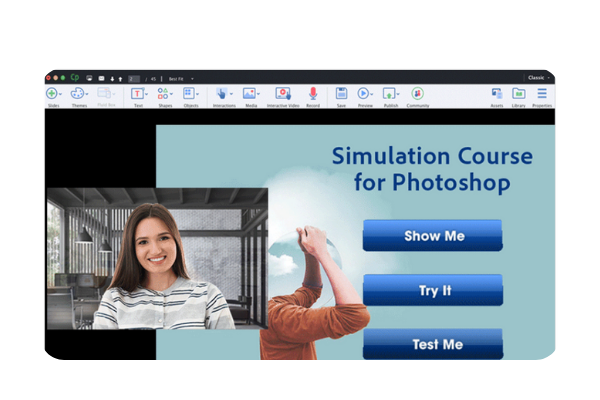
Task: Click the Test Me button
Action: click(433, 344)
